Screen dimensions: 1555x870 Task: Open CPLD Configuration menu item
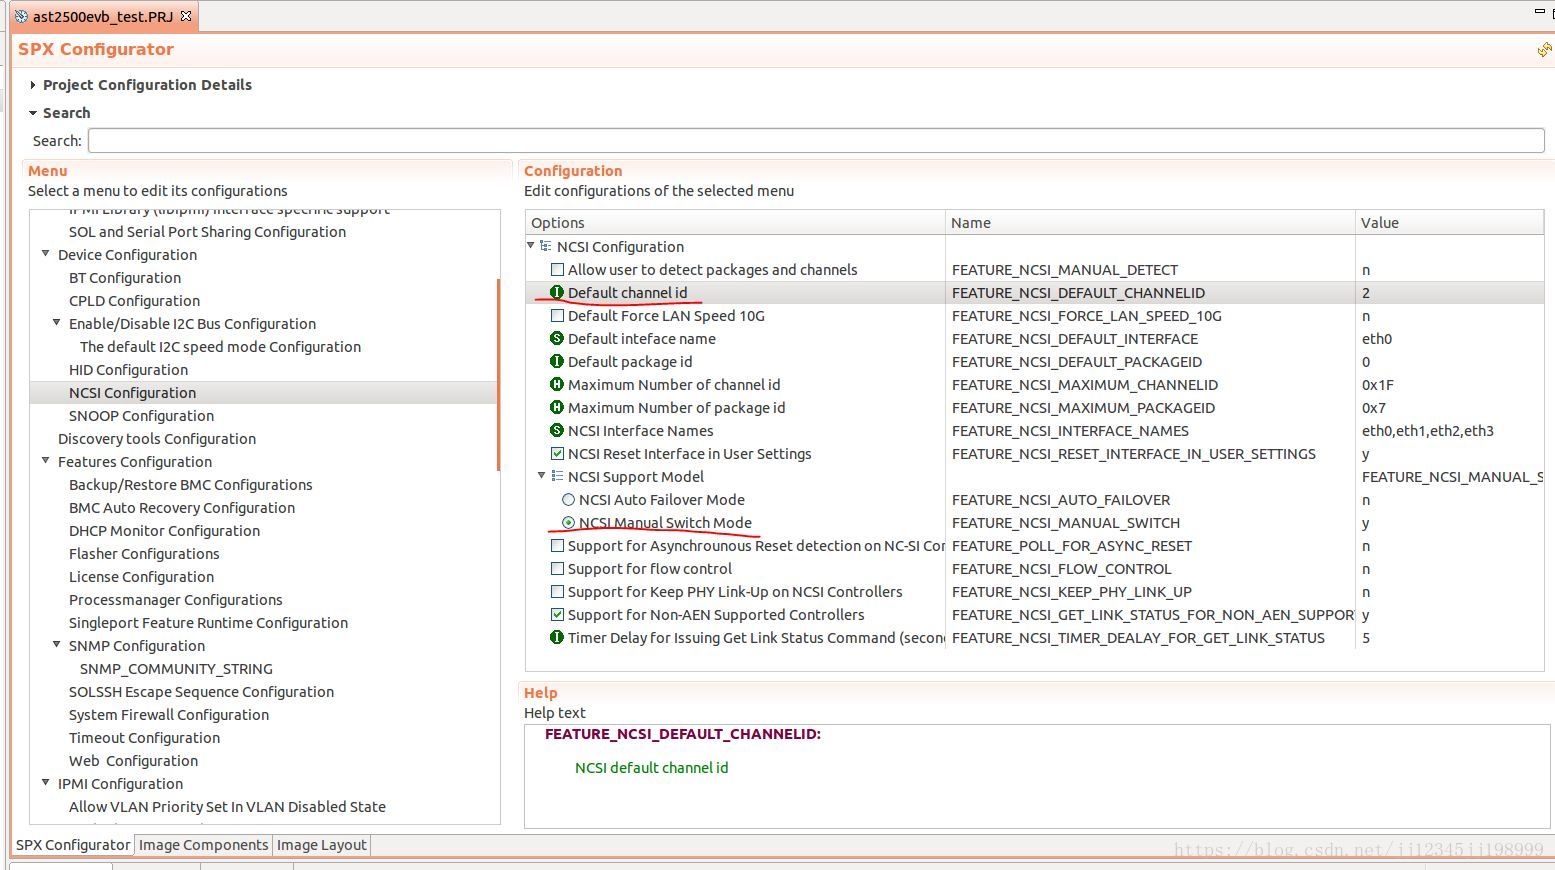pyautogui.click(x=134, y=301)
